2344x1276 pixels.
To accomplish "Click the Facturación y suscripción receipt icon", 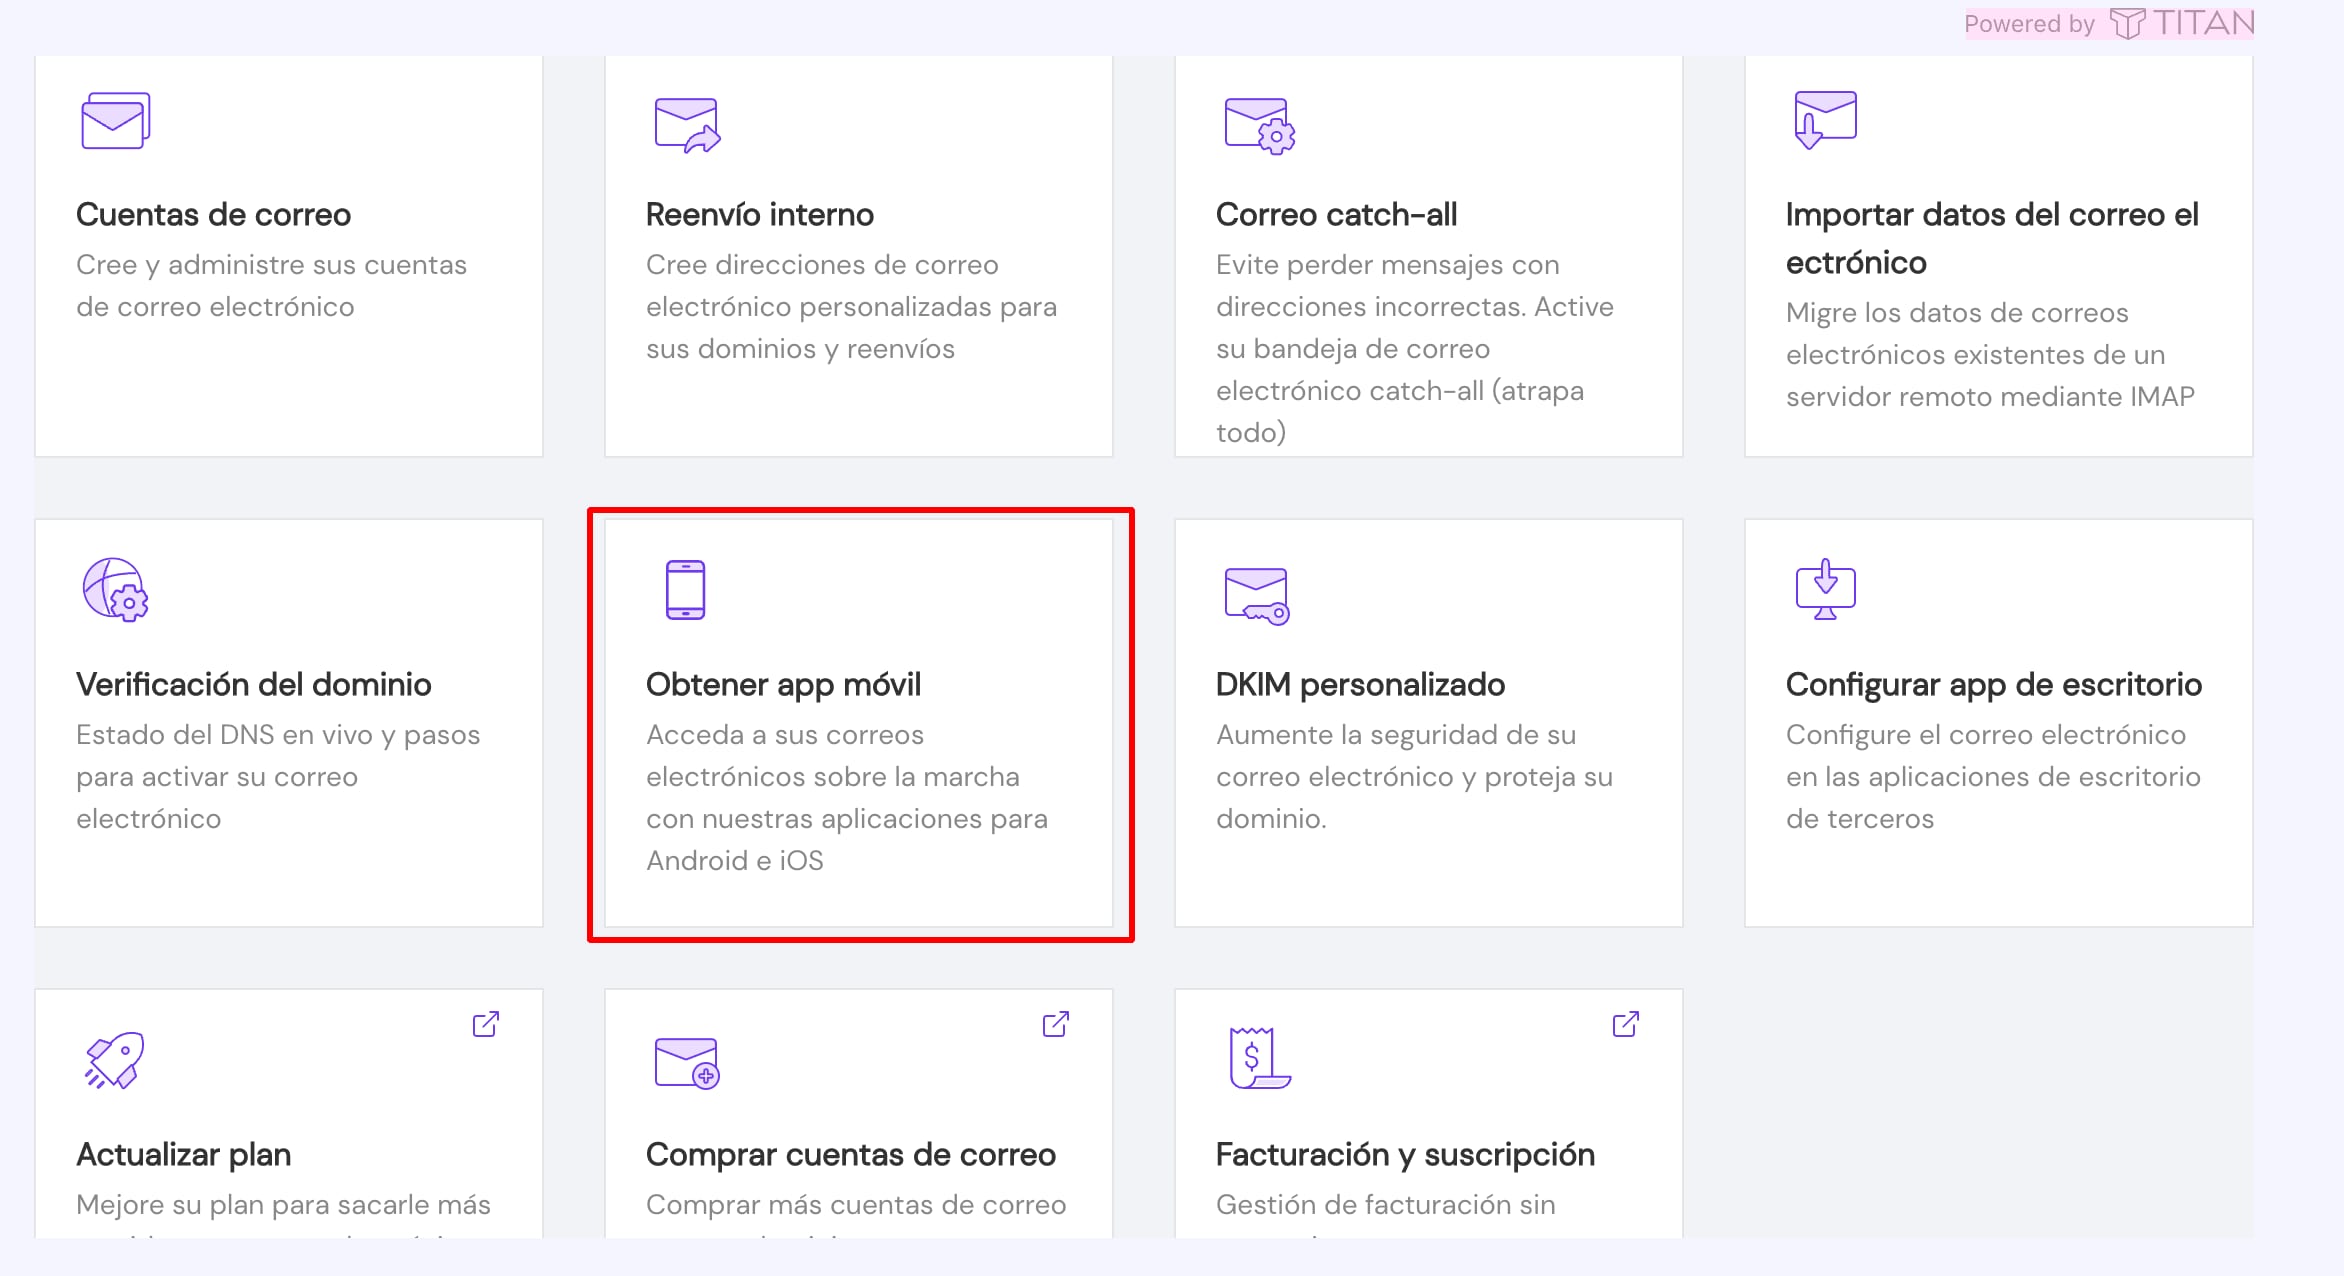I will (1259, 1058).
